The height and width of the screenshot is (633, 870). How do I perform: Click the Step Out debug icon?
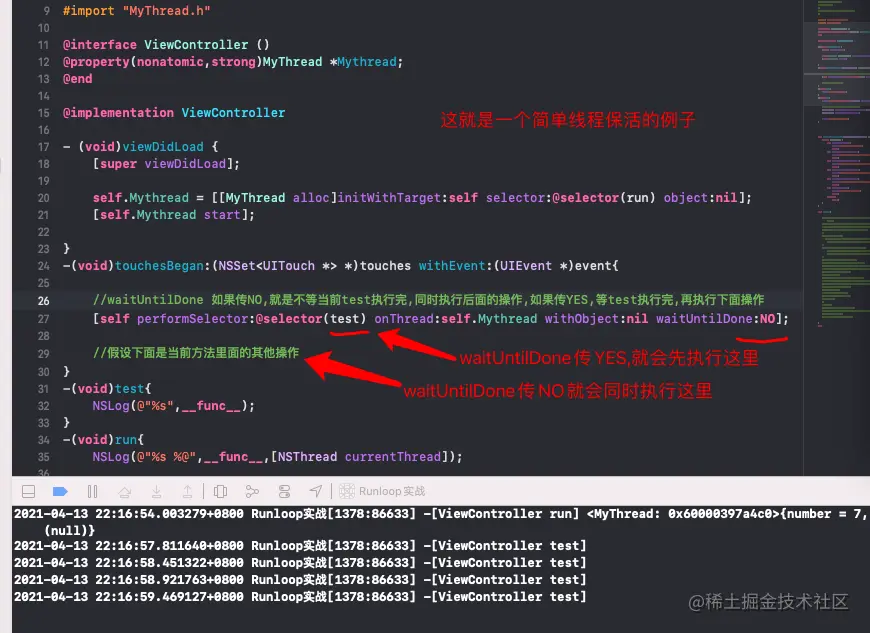[188, 492]
